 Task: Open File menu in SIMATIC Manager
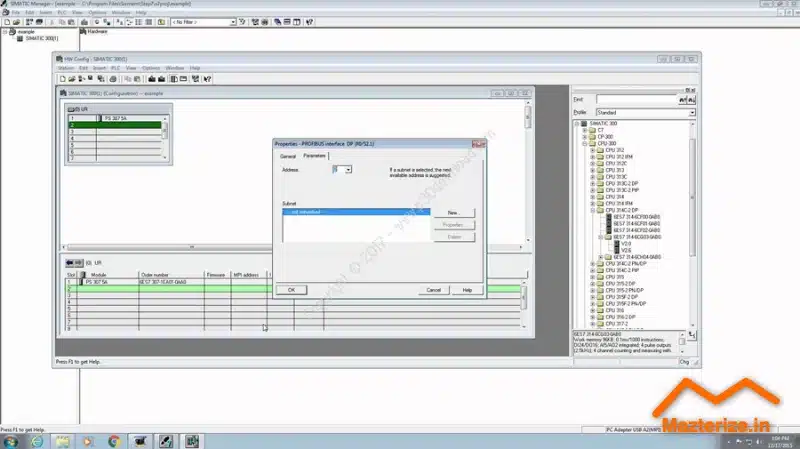click(x=16, y=12)
